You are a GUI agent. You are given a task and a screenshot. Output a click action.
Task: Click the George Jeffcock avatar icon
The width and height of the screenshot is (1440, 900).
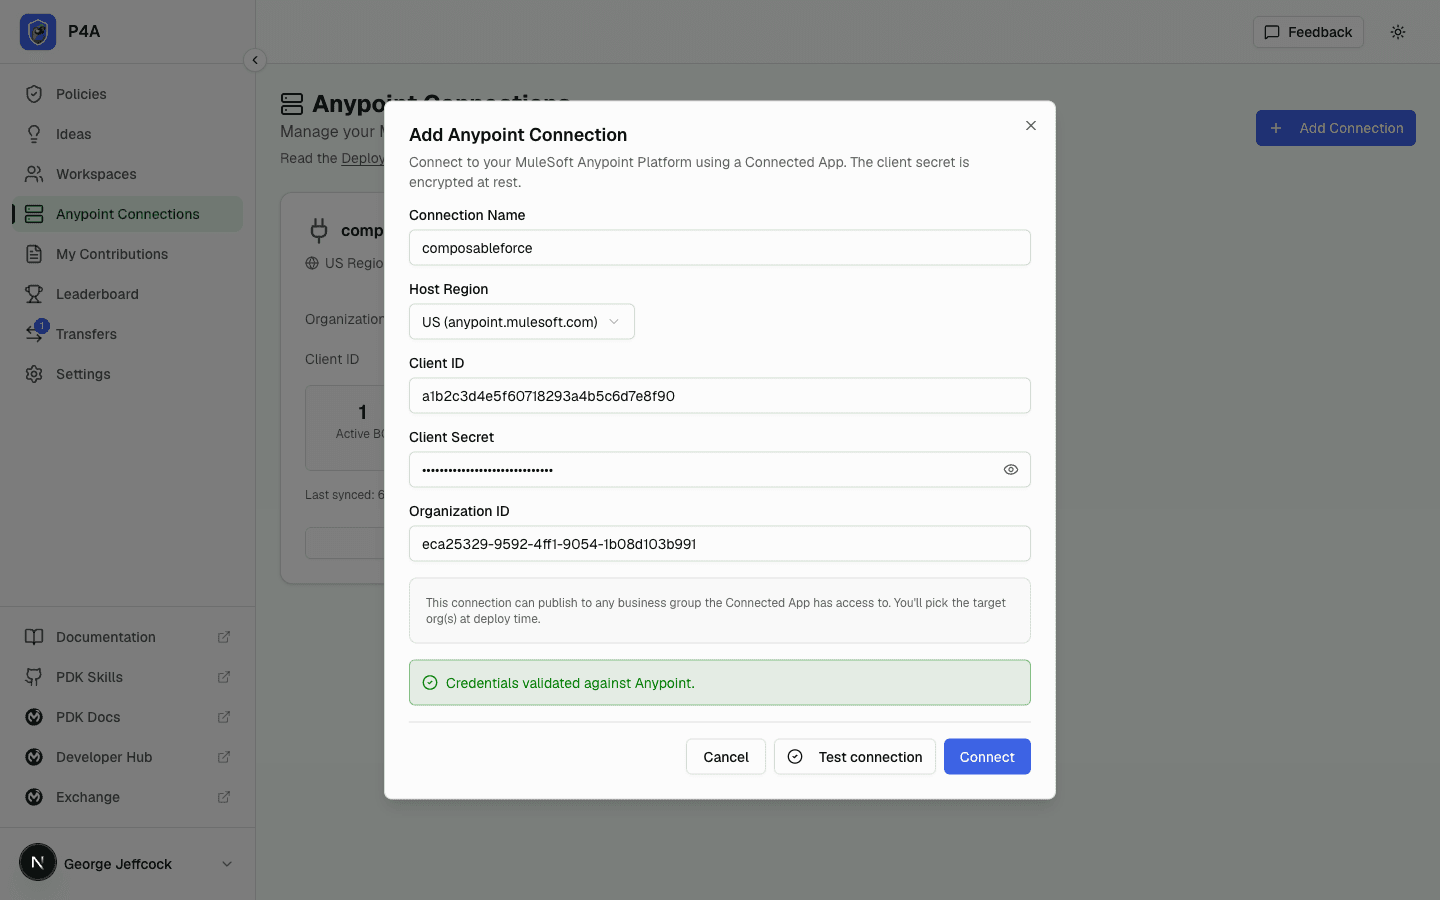tap(38, 862)
